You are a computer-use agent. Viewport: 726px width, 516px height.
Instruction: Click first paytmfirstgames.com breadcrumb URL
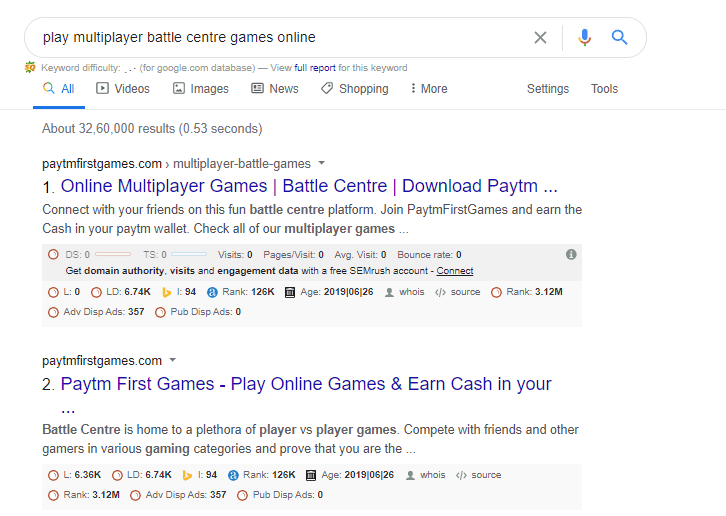pyautogui.click(x=102, y=164)
